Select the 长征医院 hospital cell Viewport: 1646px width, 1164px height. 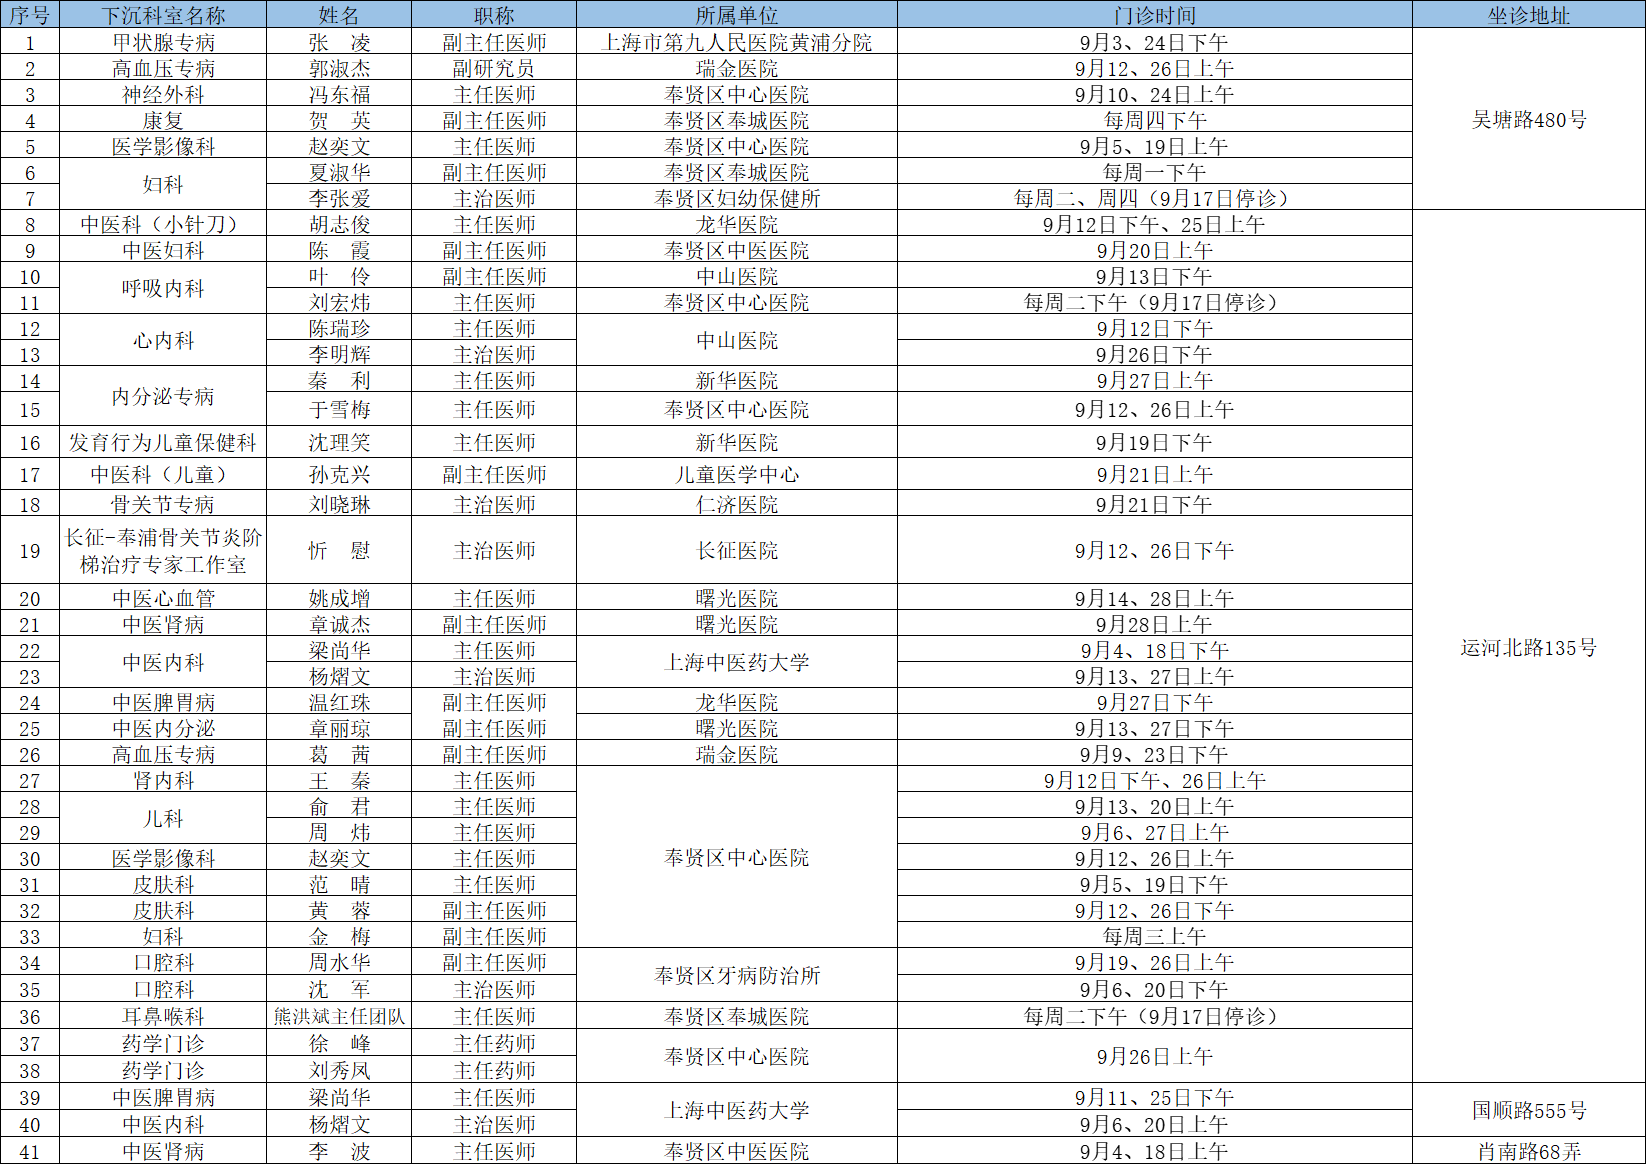pyautogui.click(x=737, y=550)
